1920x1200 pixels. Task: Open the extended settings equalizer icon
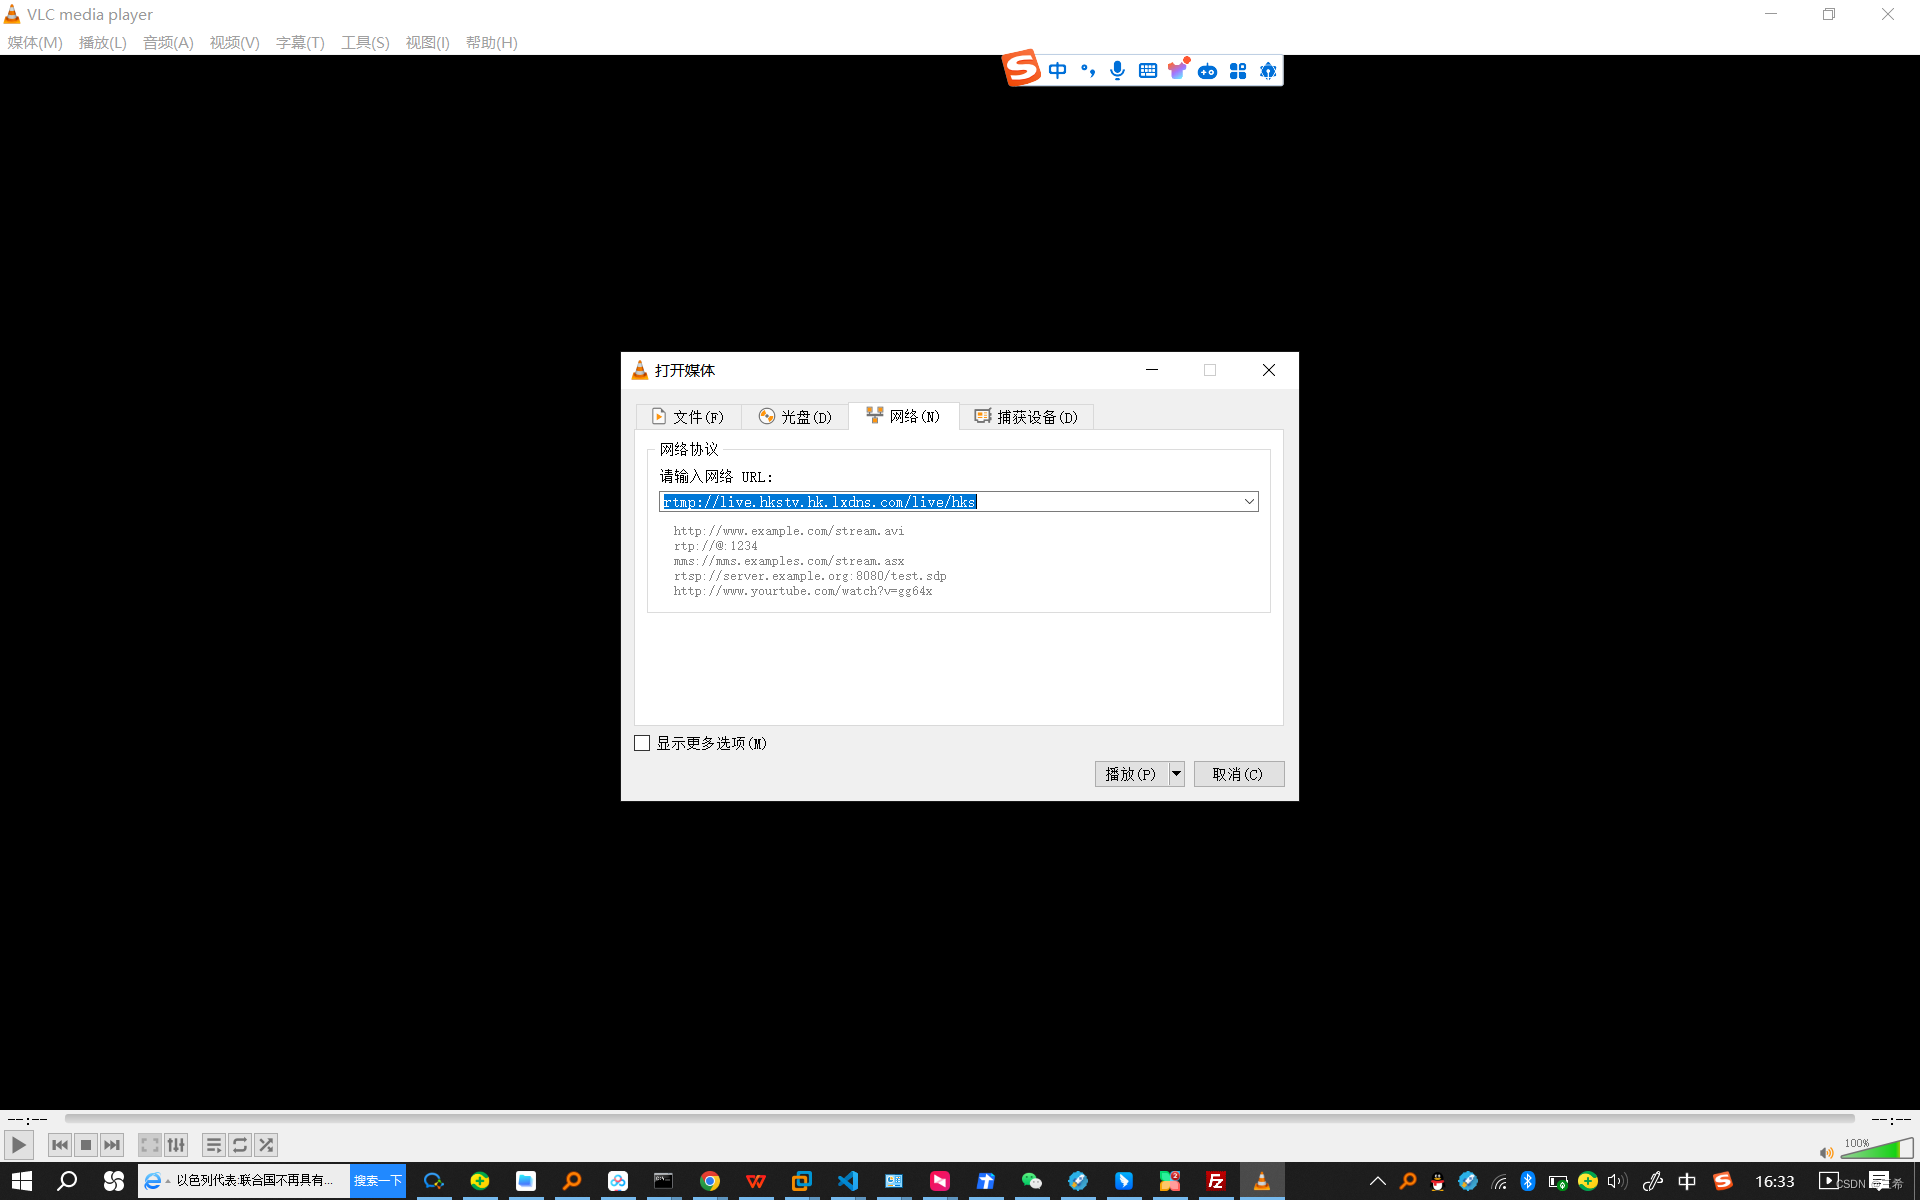coord(177,1145)
